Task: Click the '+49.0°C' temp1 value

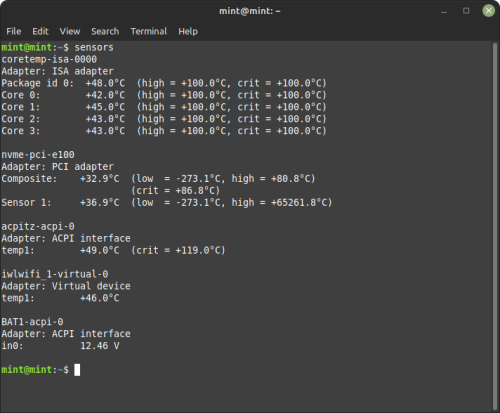Action: coord(99,250)
